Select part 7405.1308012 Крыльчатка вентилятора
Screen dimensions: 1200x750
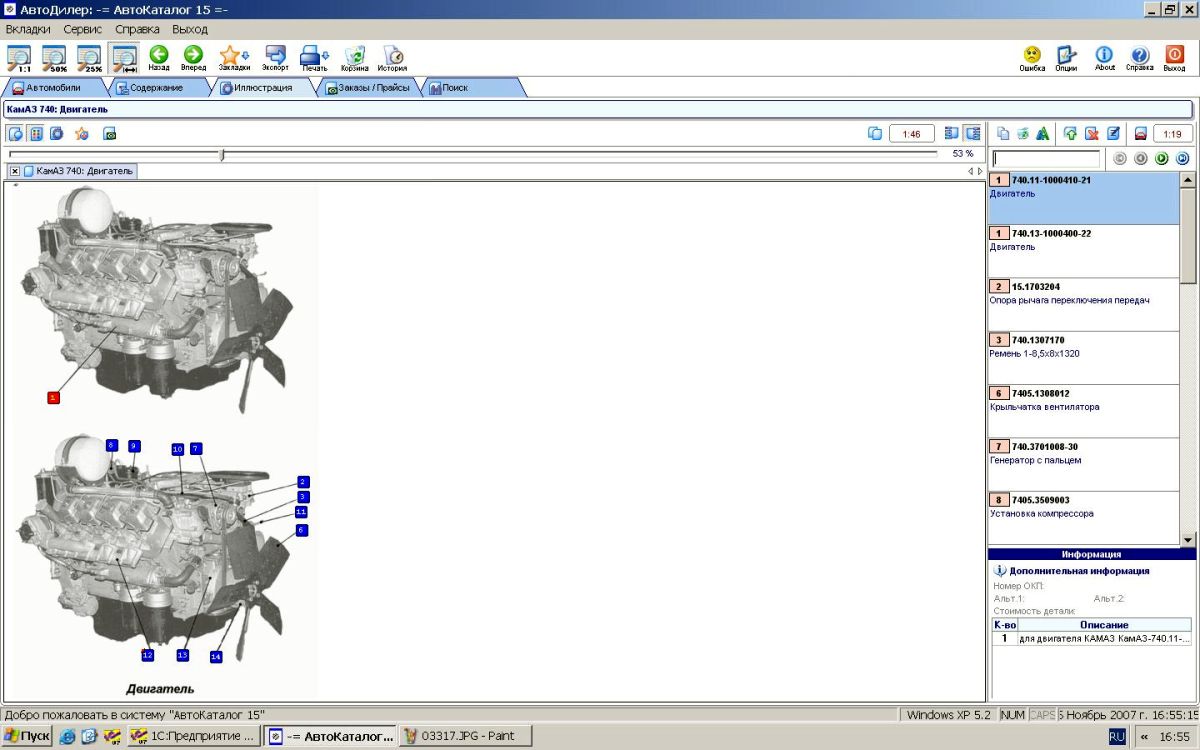[1084, 411]
